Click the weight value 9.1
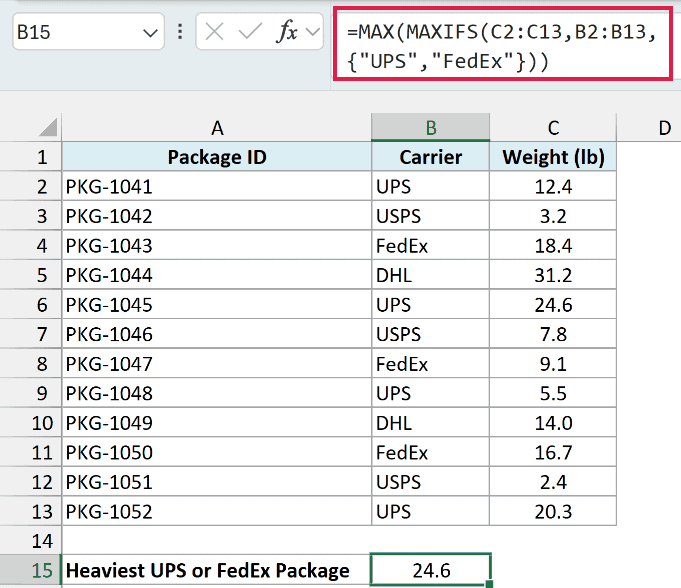The image size is (681, 588). 553,363
